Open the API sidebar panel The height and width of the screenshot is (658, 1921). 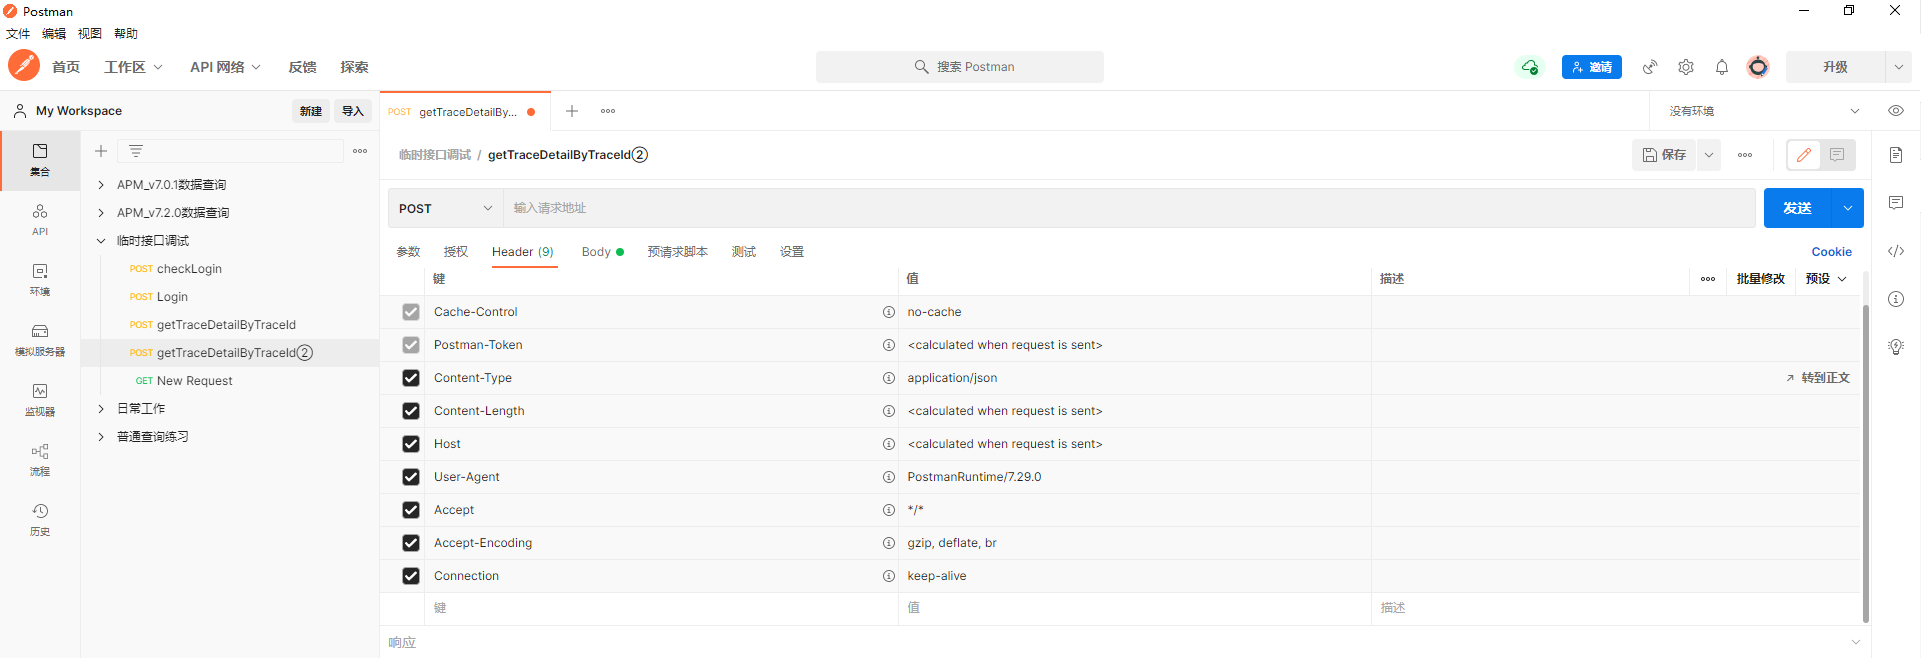[40, 220]
